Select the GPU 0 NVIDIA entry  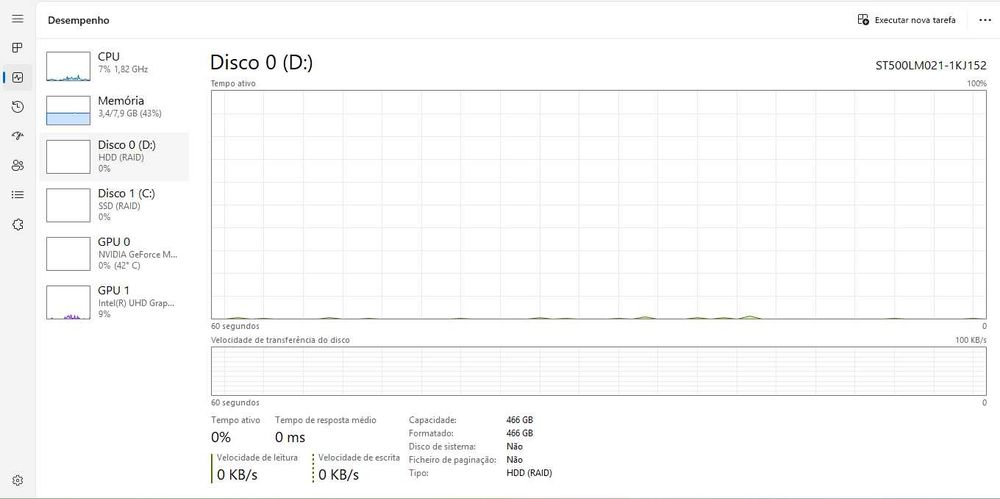[x=114, y=253]
